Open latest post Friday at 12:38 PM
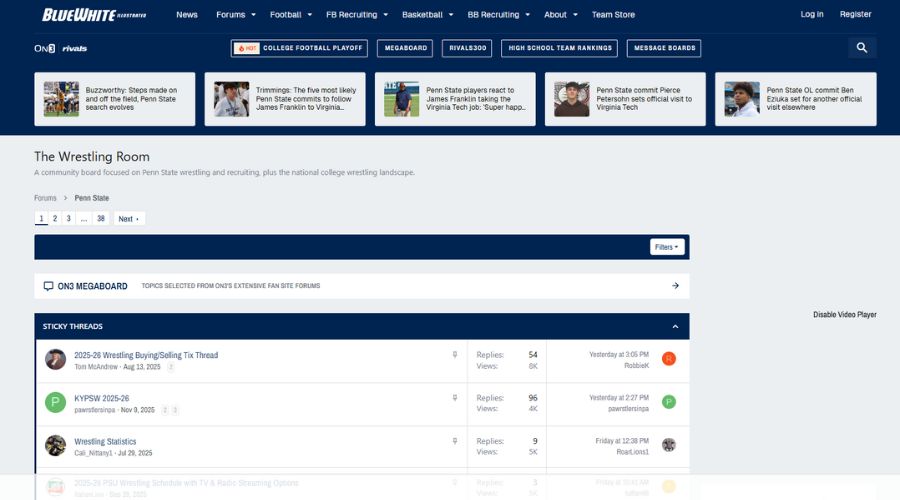900x500 pixels. pyautogui.click(x=622, y=441)
